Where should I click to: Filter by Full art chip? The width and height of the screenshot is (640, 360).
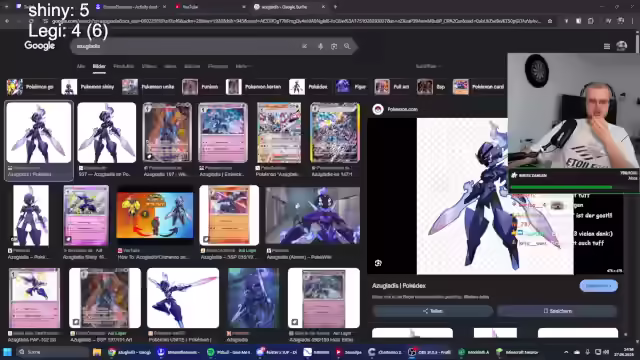392,87
